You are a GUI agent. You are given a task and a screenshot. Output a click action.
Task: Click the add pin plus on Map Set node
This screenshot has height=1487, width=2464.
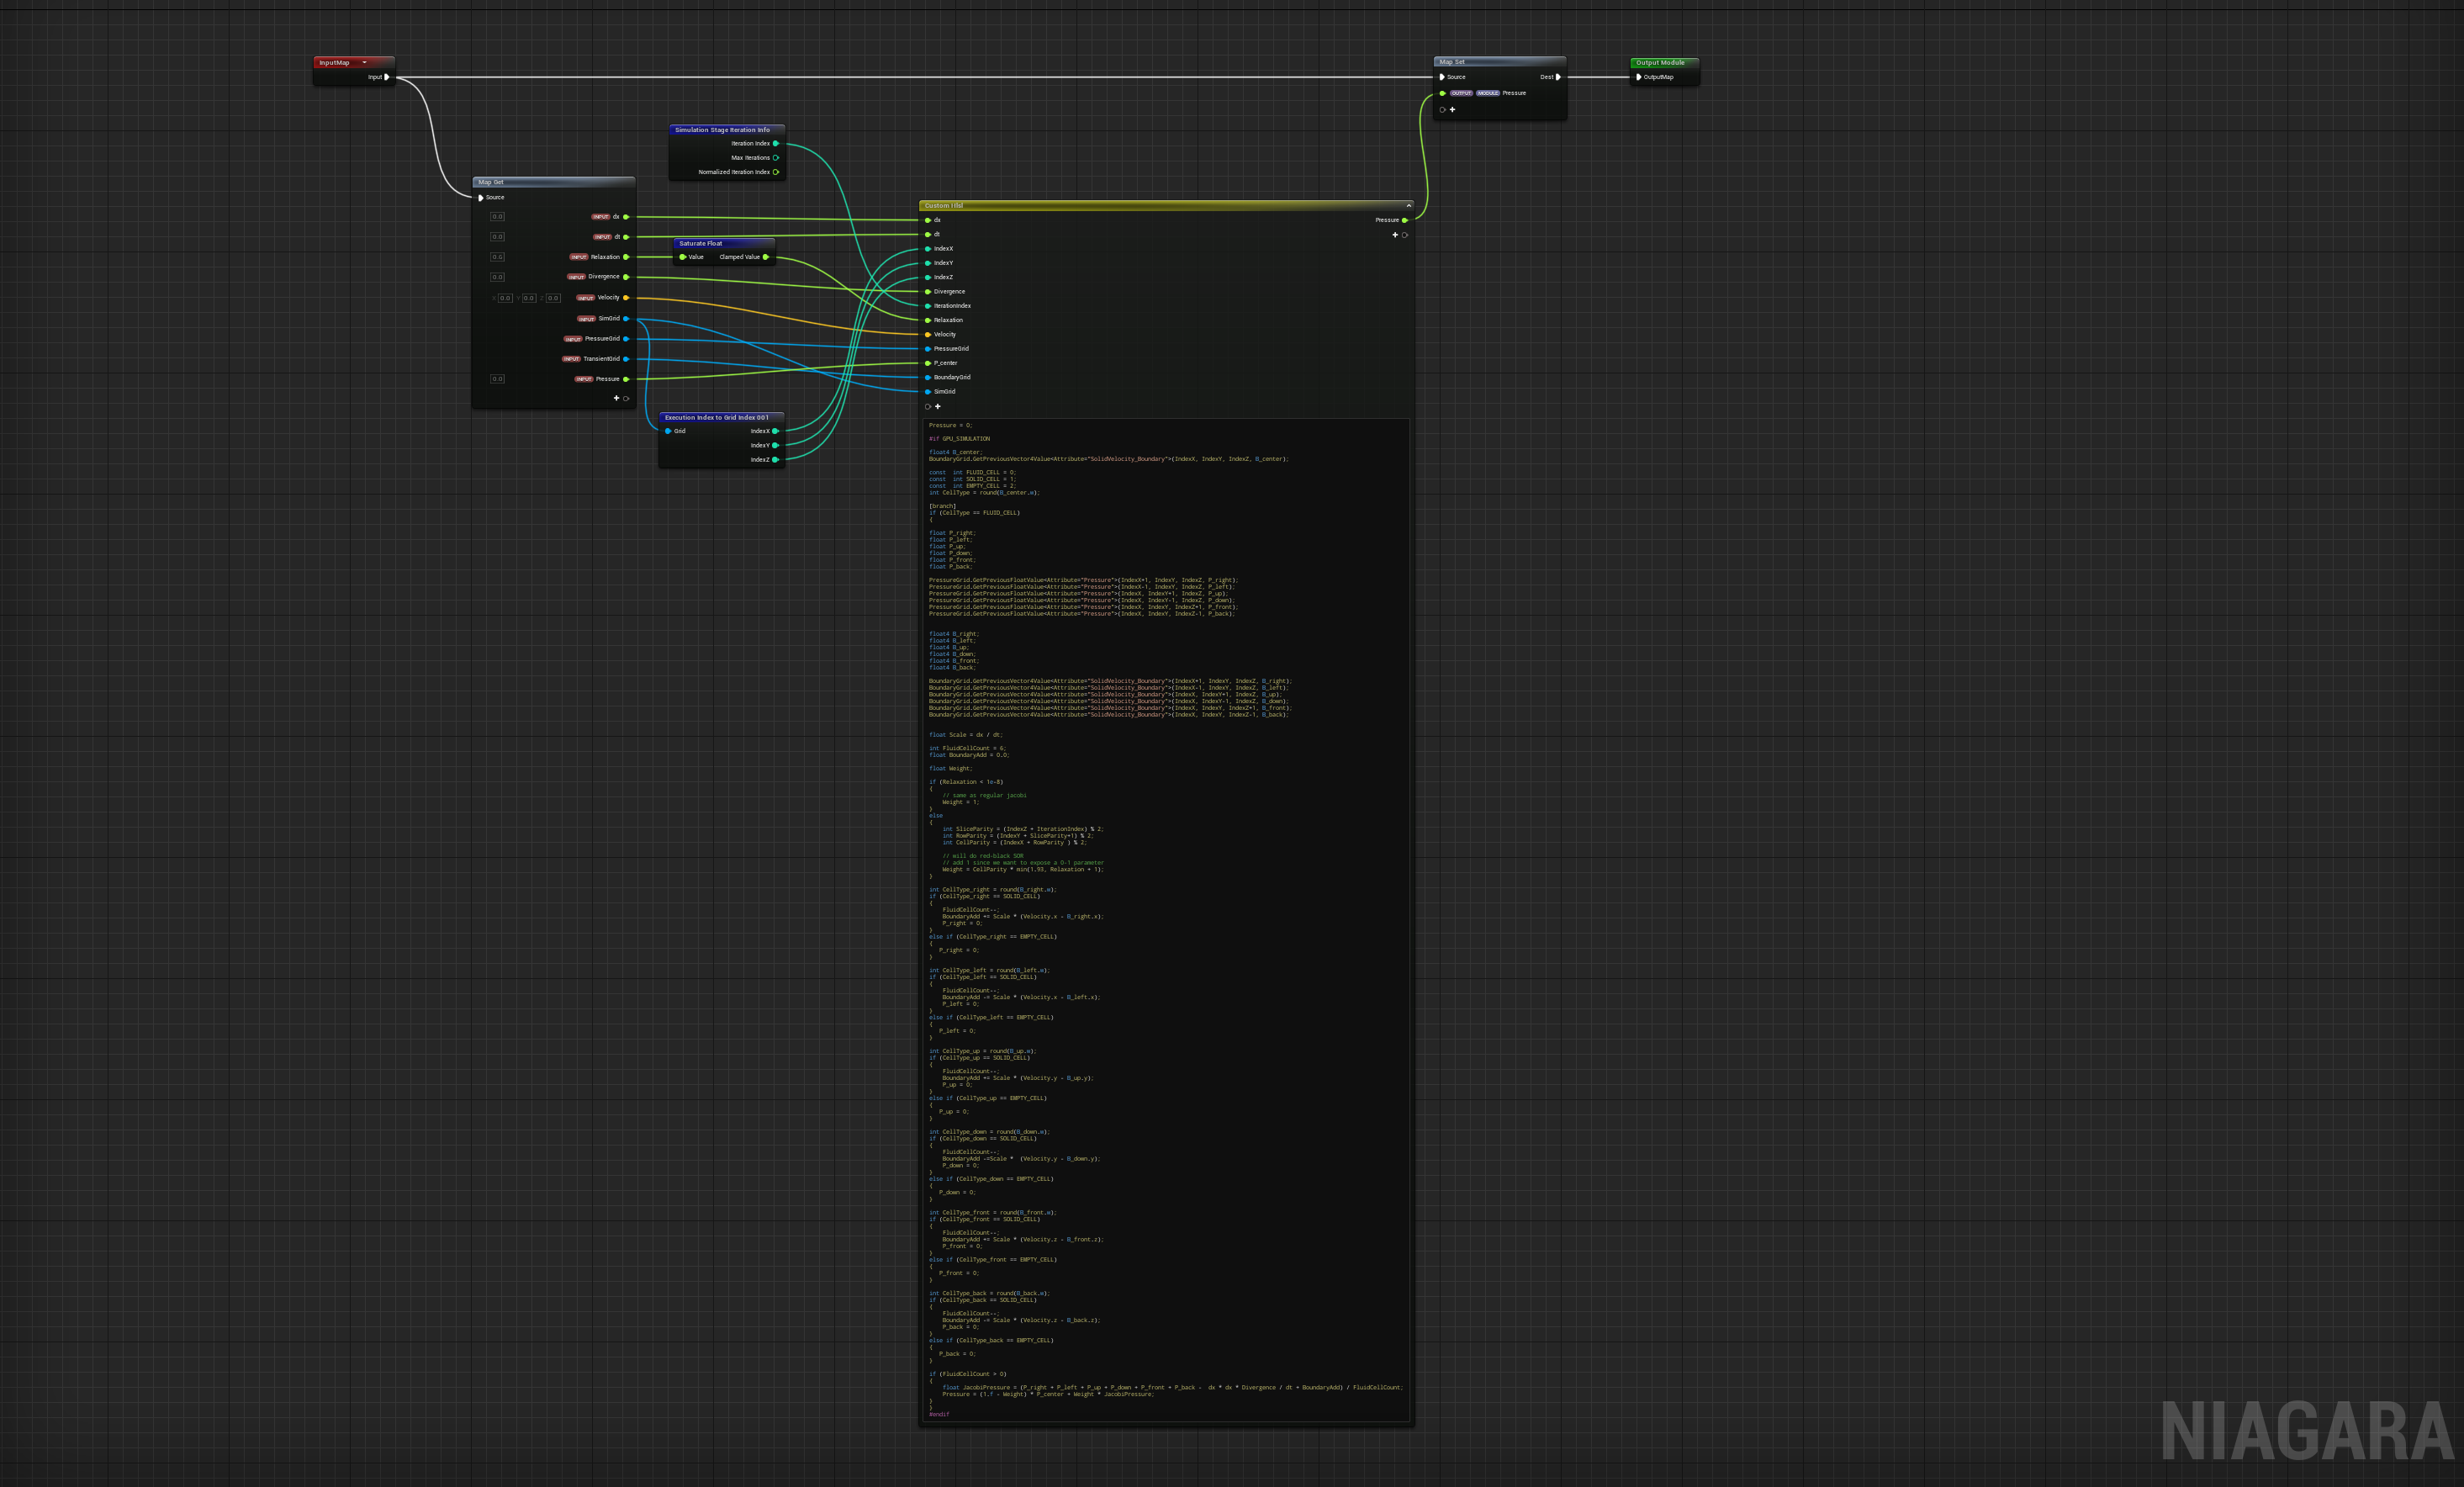point(1453,110)
